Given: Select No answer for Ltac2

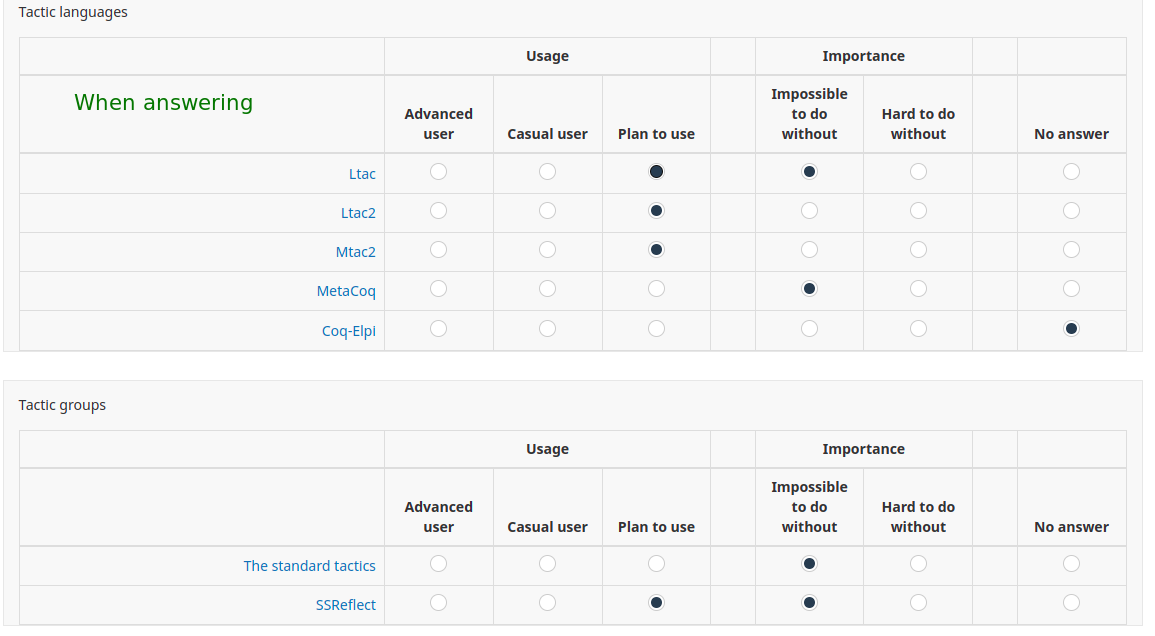Looking at the screenshot, I should (x=1071, y=211).
